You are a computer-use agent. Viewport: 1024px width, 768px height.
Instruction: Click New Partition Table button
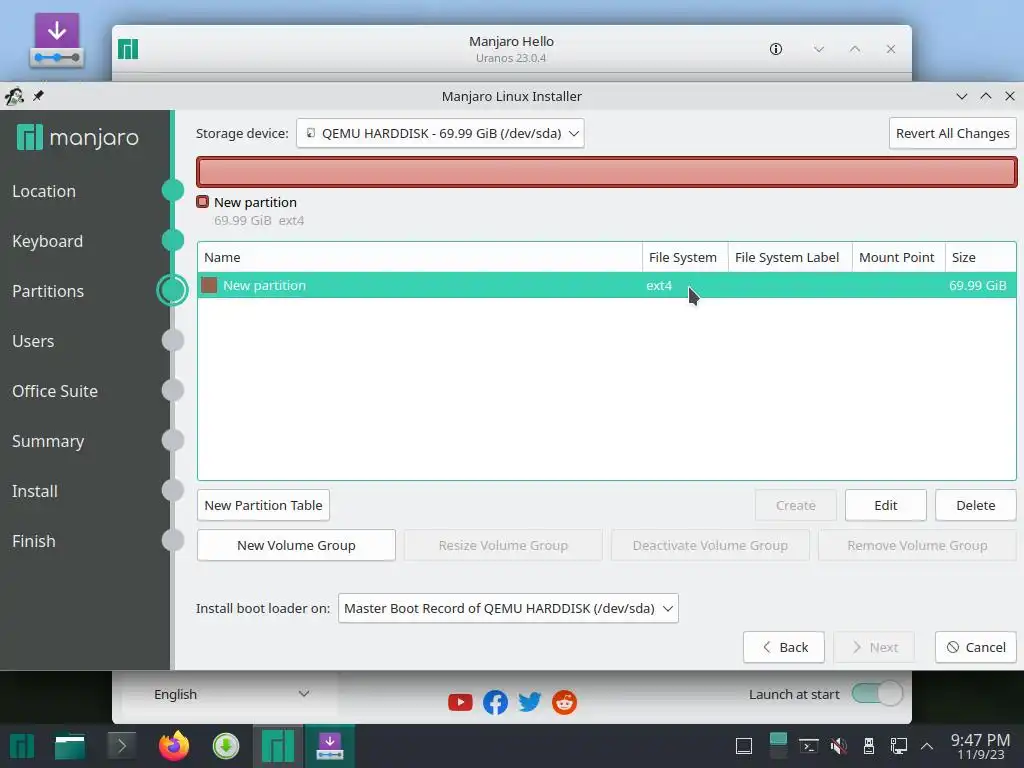pyautogui.click(x=263, y=505)
